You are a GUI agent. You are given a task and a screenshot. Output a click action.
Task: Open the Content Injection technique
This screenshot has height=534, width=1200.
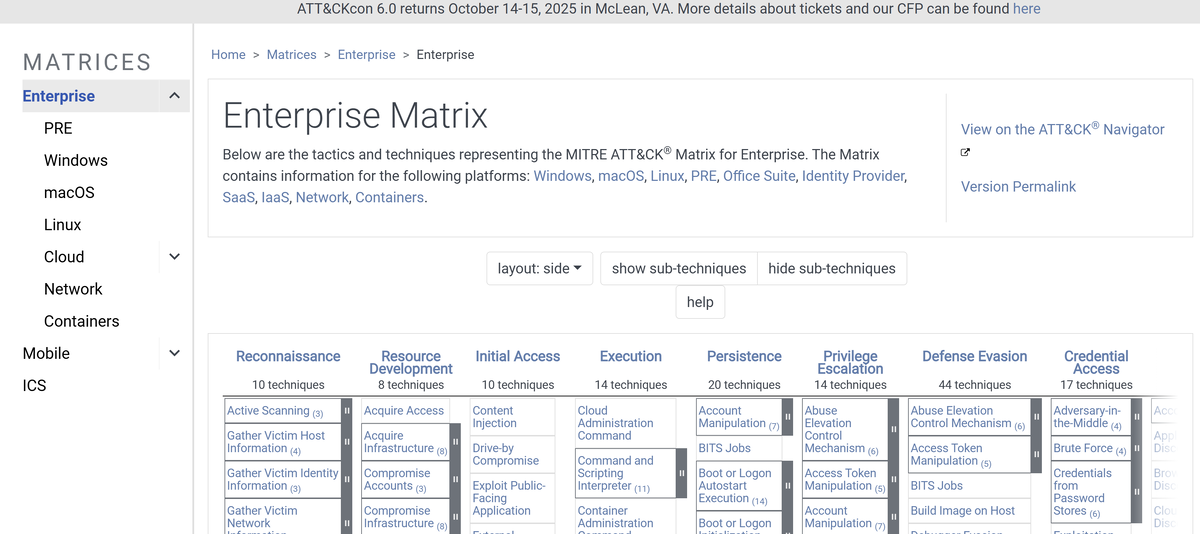(493, 417)
